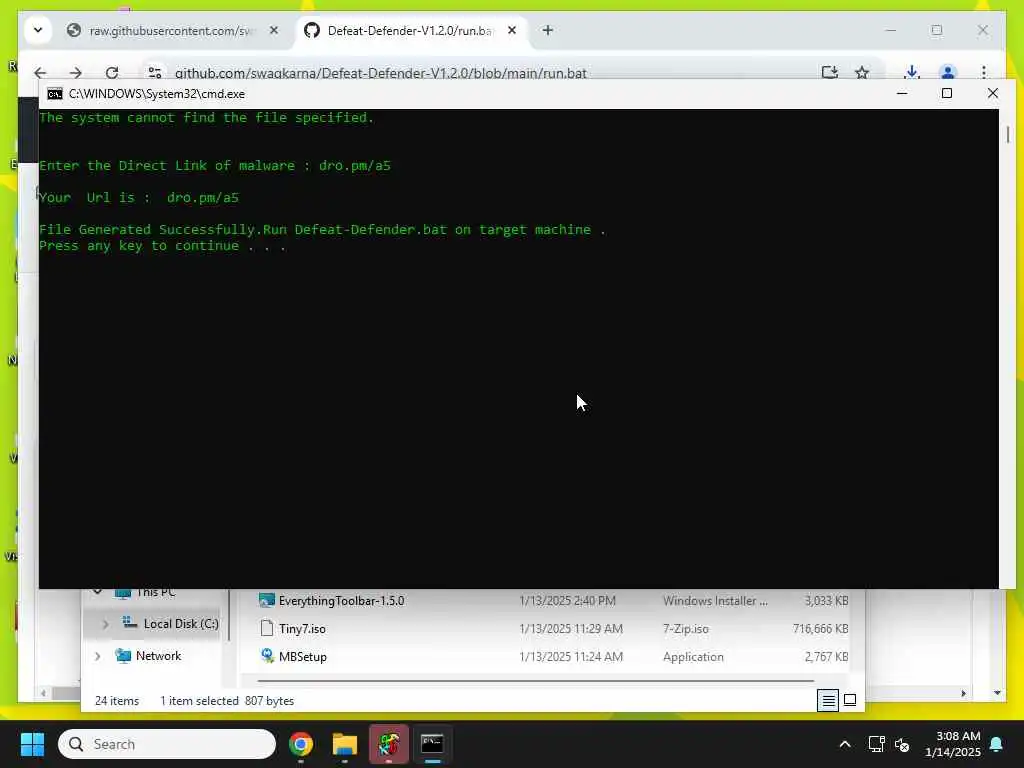Reload the GitHub page

[x=112, y=73]
